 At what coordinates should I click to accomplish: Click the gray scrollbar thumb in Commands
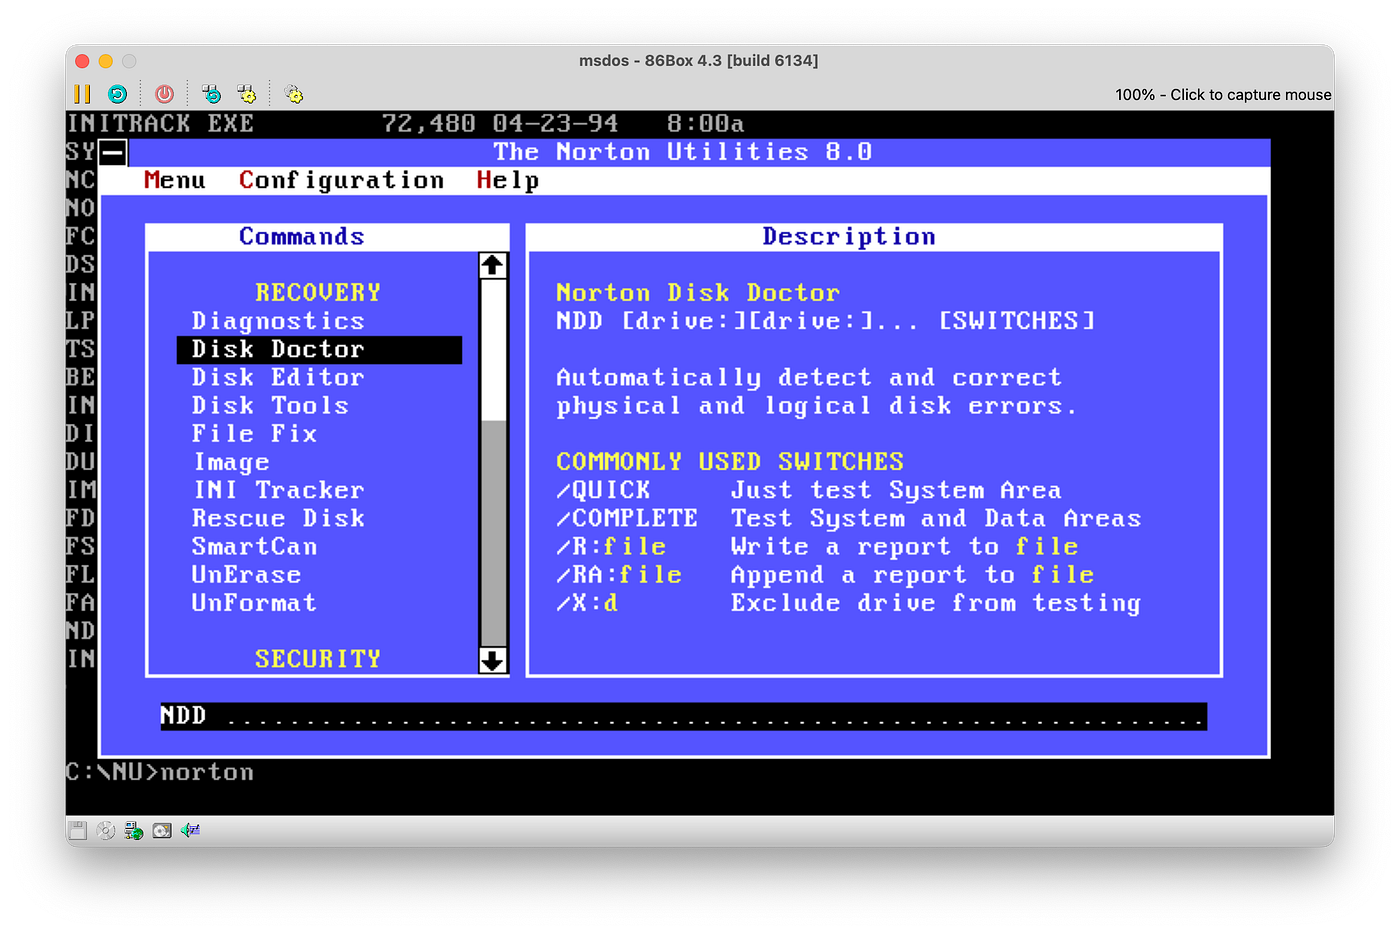(x=492, y=533)
